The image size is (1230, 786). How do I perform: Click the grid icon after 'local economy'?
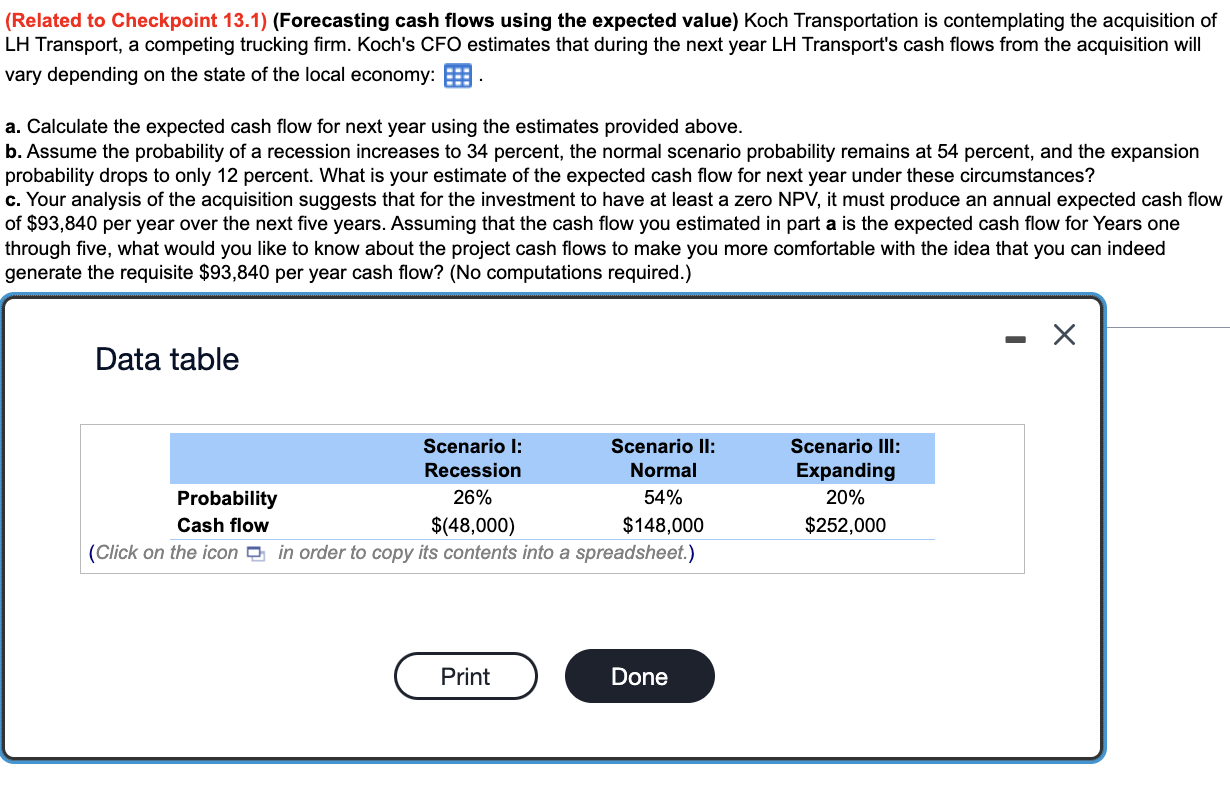point(457,75)
